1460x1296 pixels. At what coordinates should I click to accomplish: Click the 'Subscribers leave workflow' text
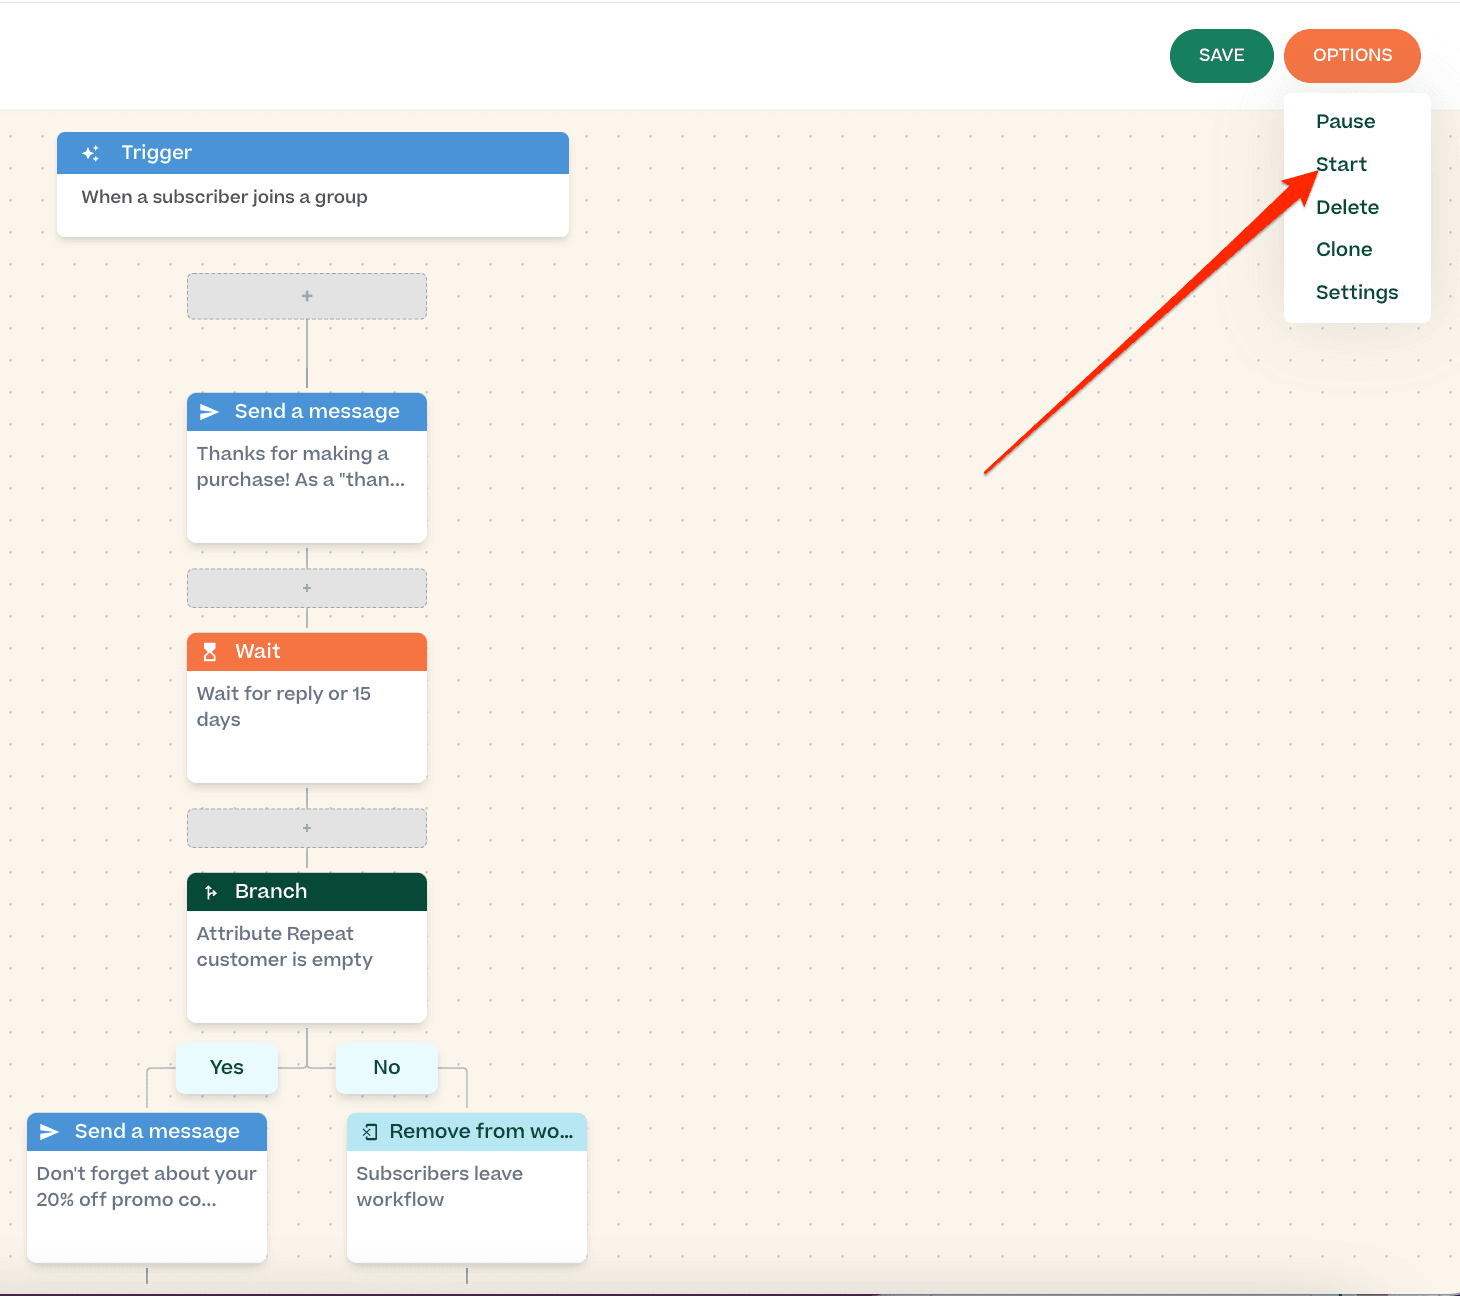pyautogui.click(x=440, y=1187)
